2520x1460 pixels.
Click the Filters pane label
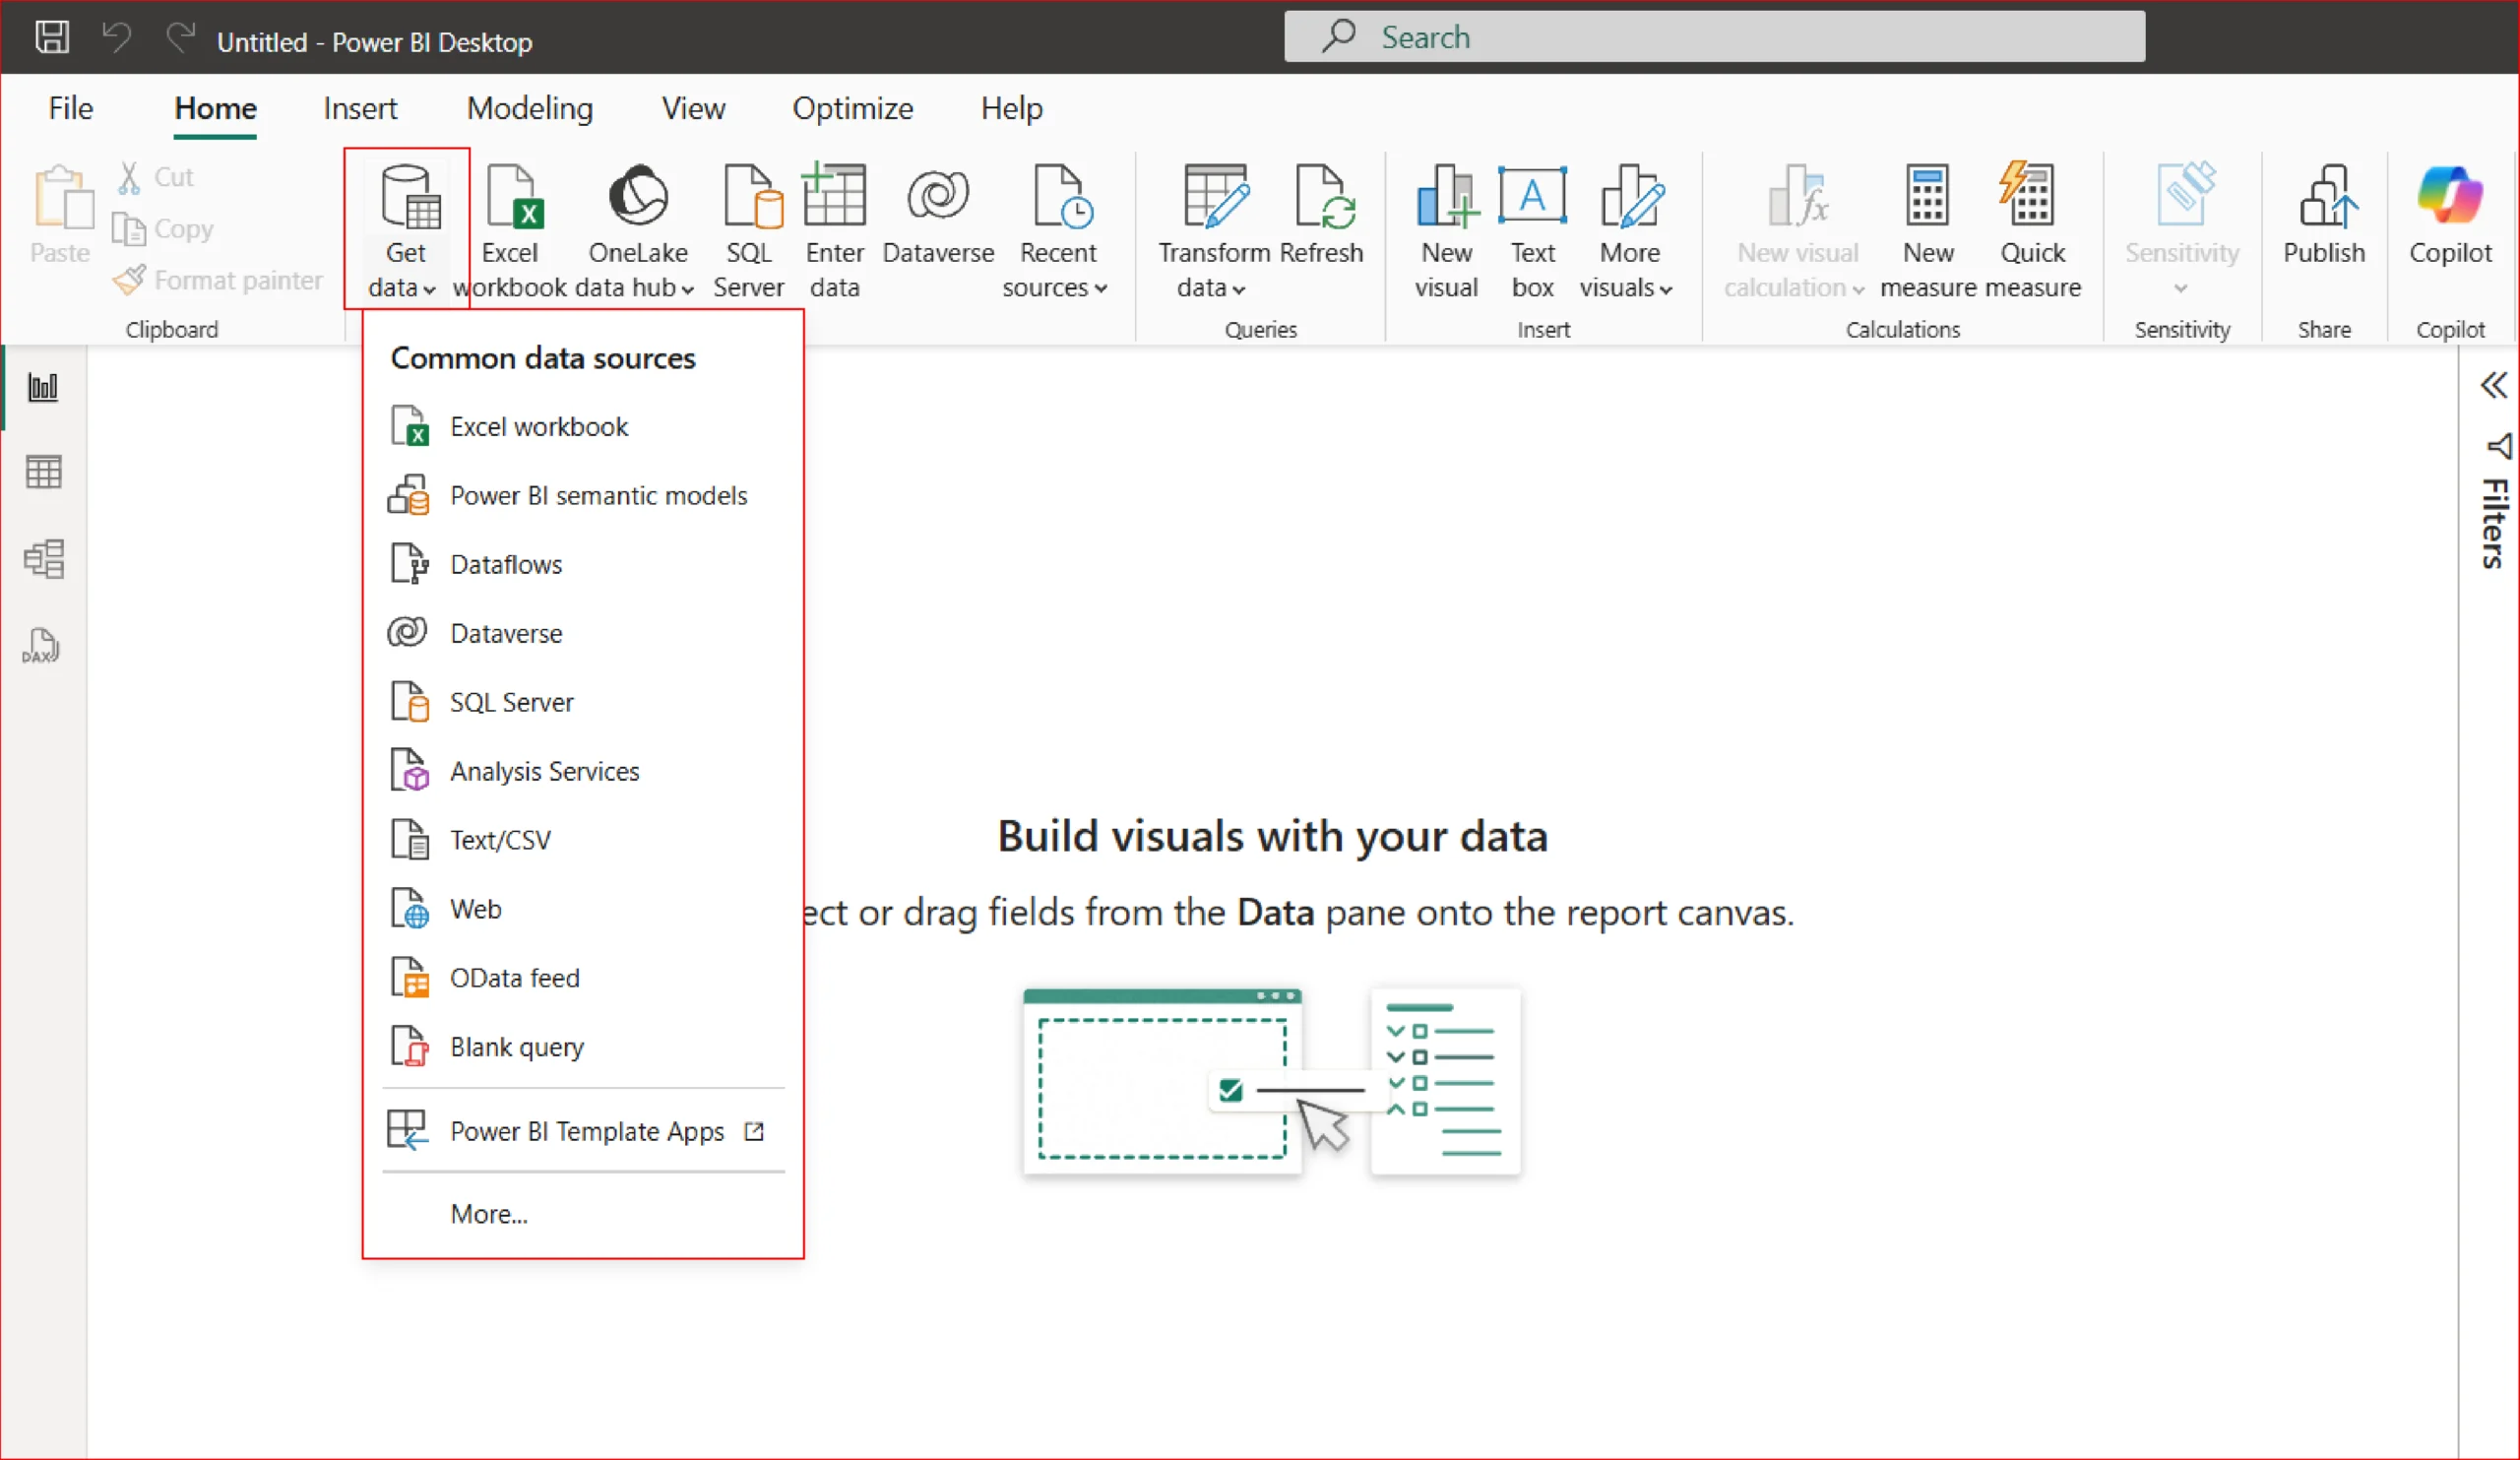pos(2494,523)
